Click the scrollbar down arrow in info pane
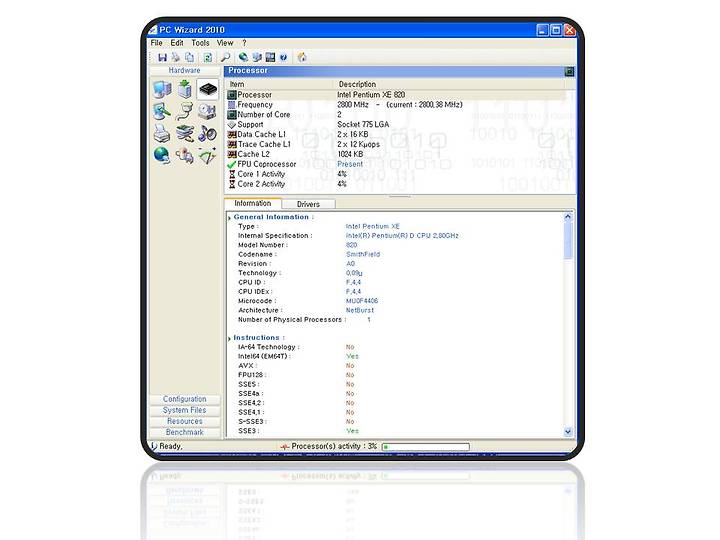 [568, 432]
